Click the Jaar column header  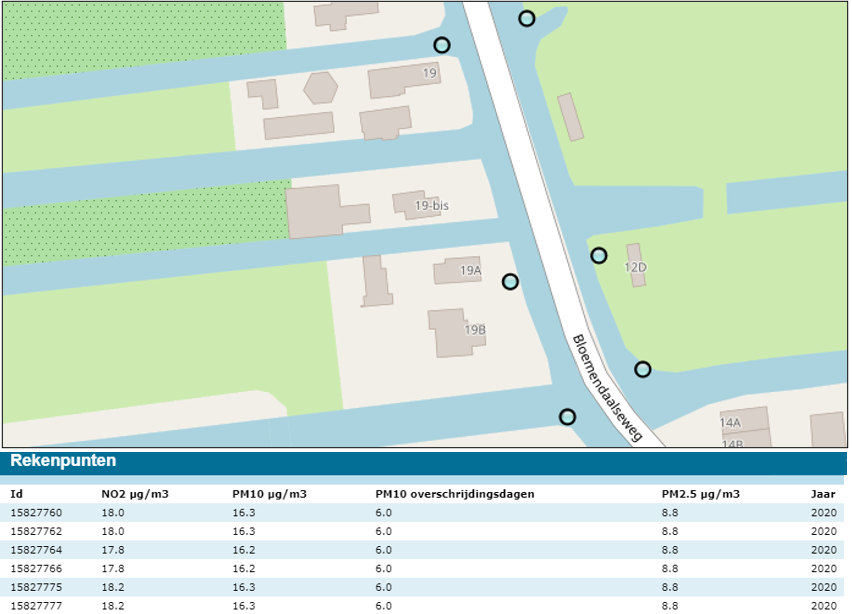click(823, 494)
